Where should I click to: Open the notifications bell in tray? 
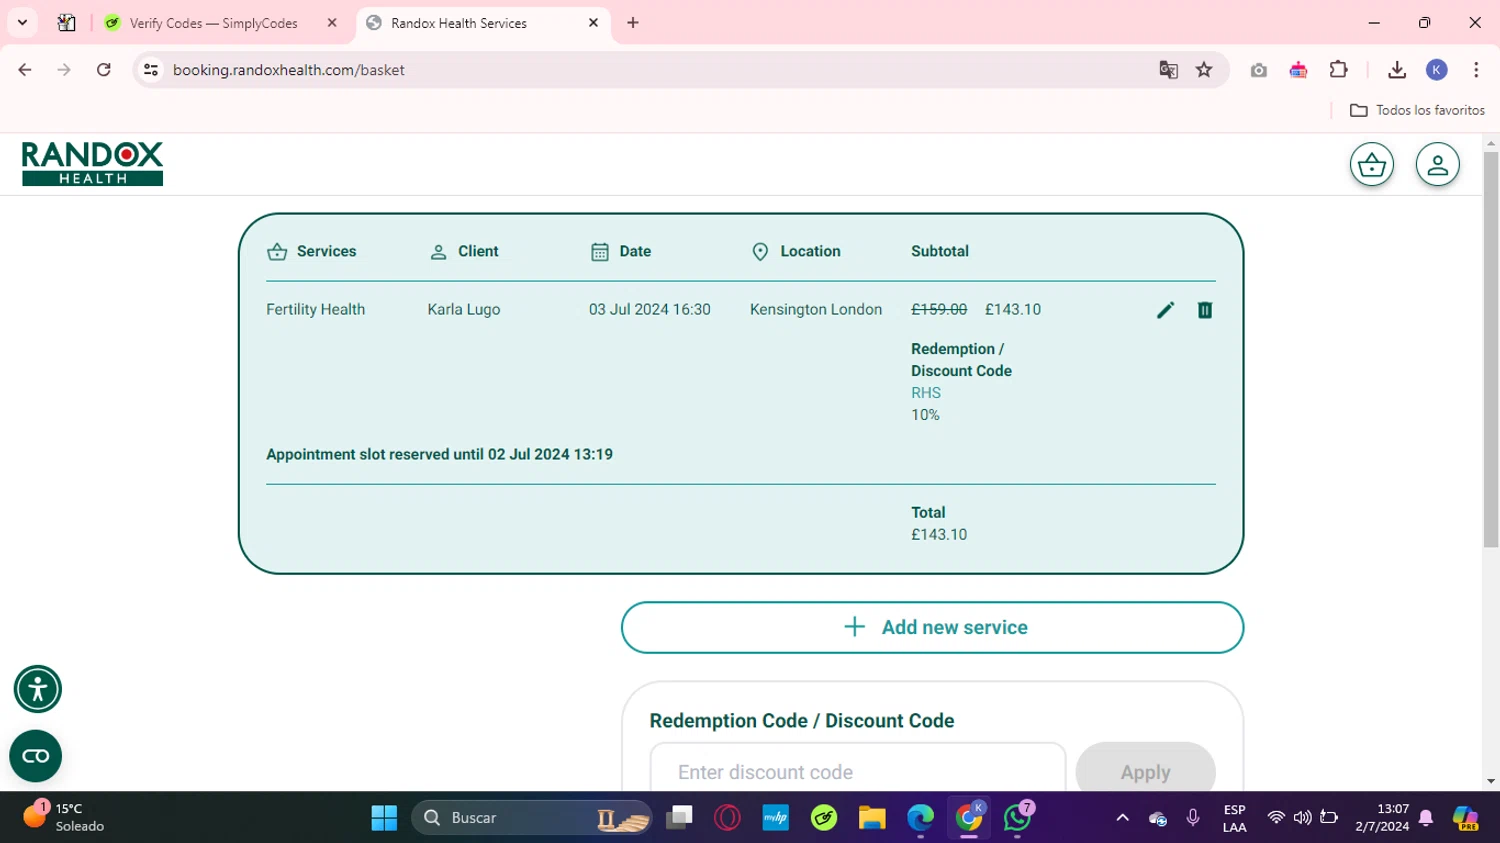point(1426,818)
